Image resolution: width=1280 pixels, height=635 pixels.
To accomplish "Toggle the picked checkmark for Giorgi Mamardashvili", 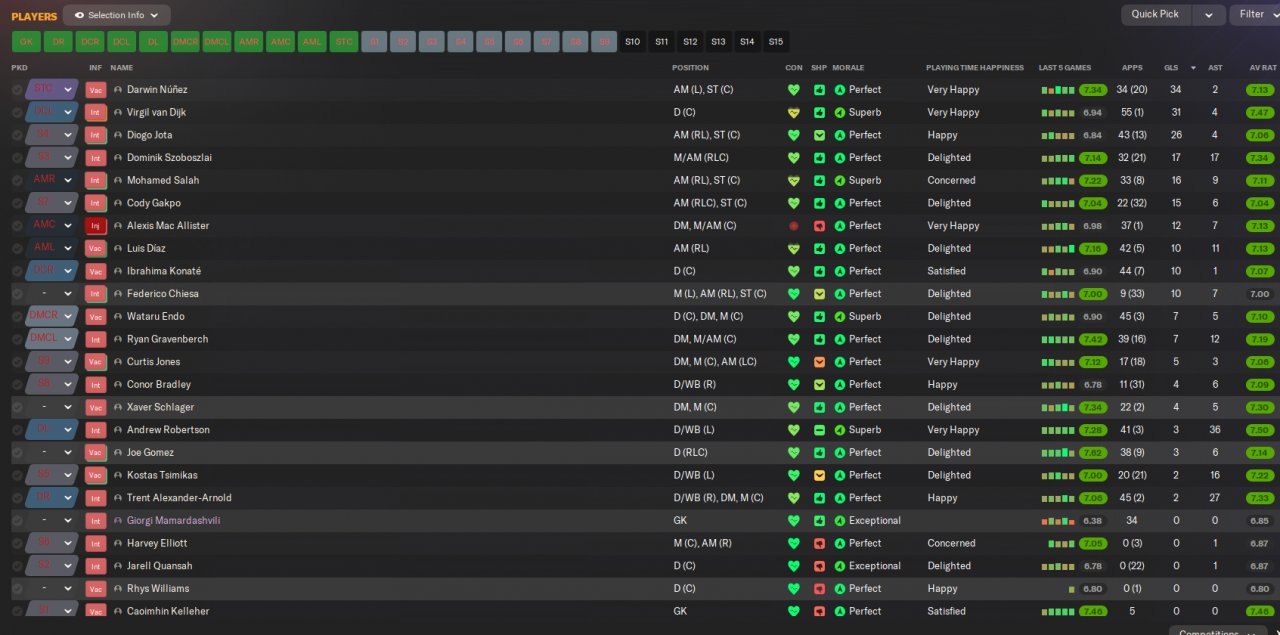I will (x=17, y=521).
